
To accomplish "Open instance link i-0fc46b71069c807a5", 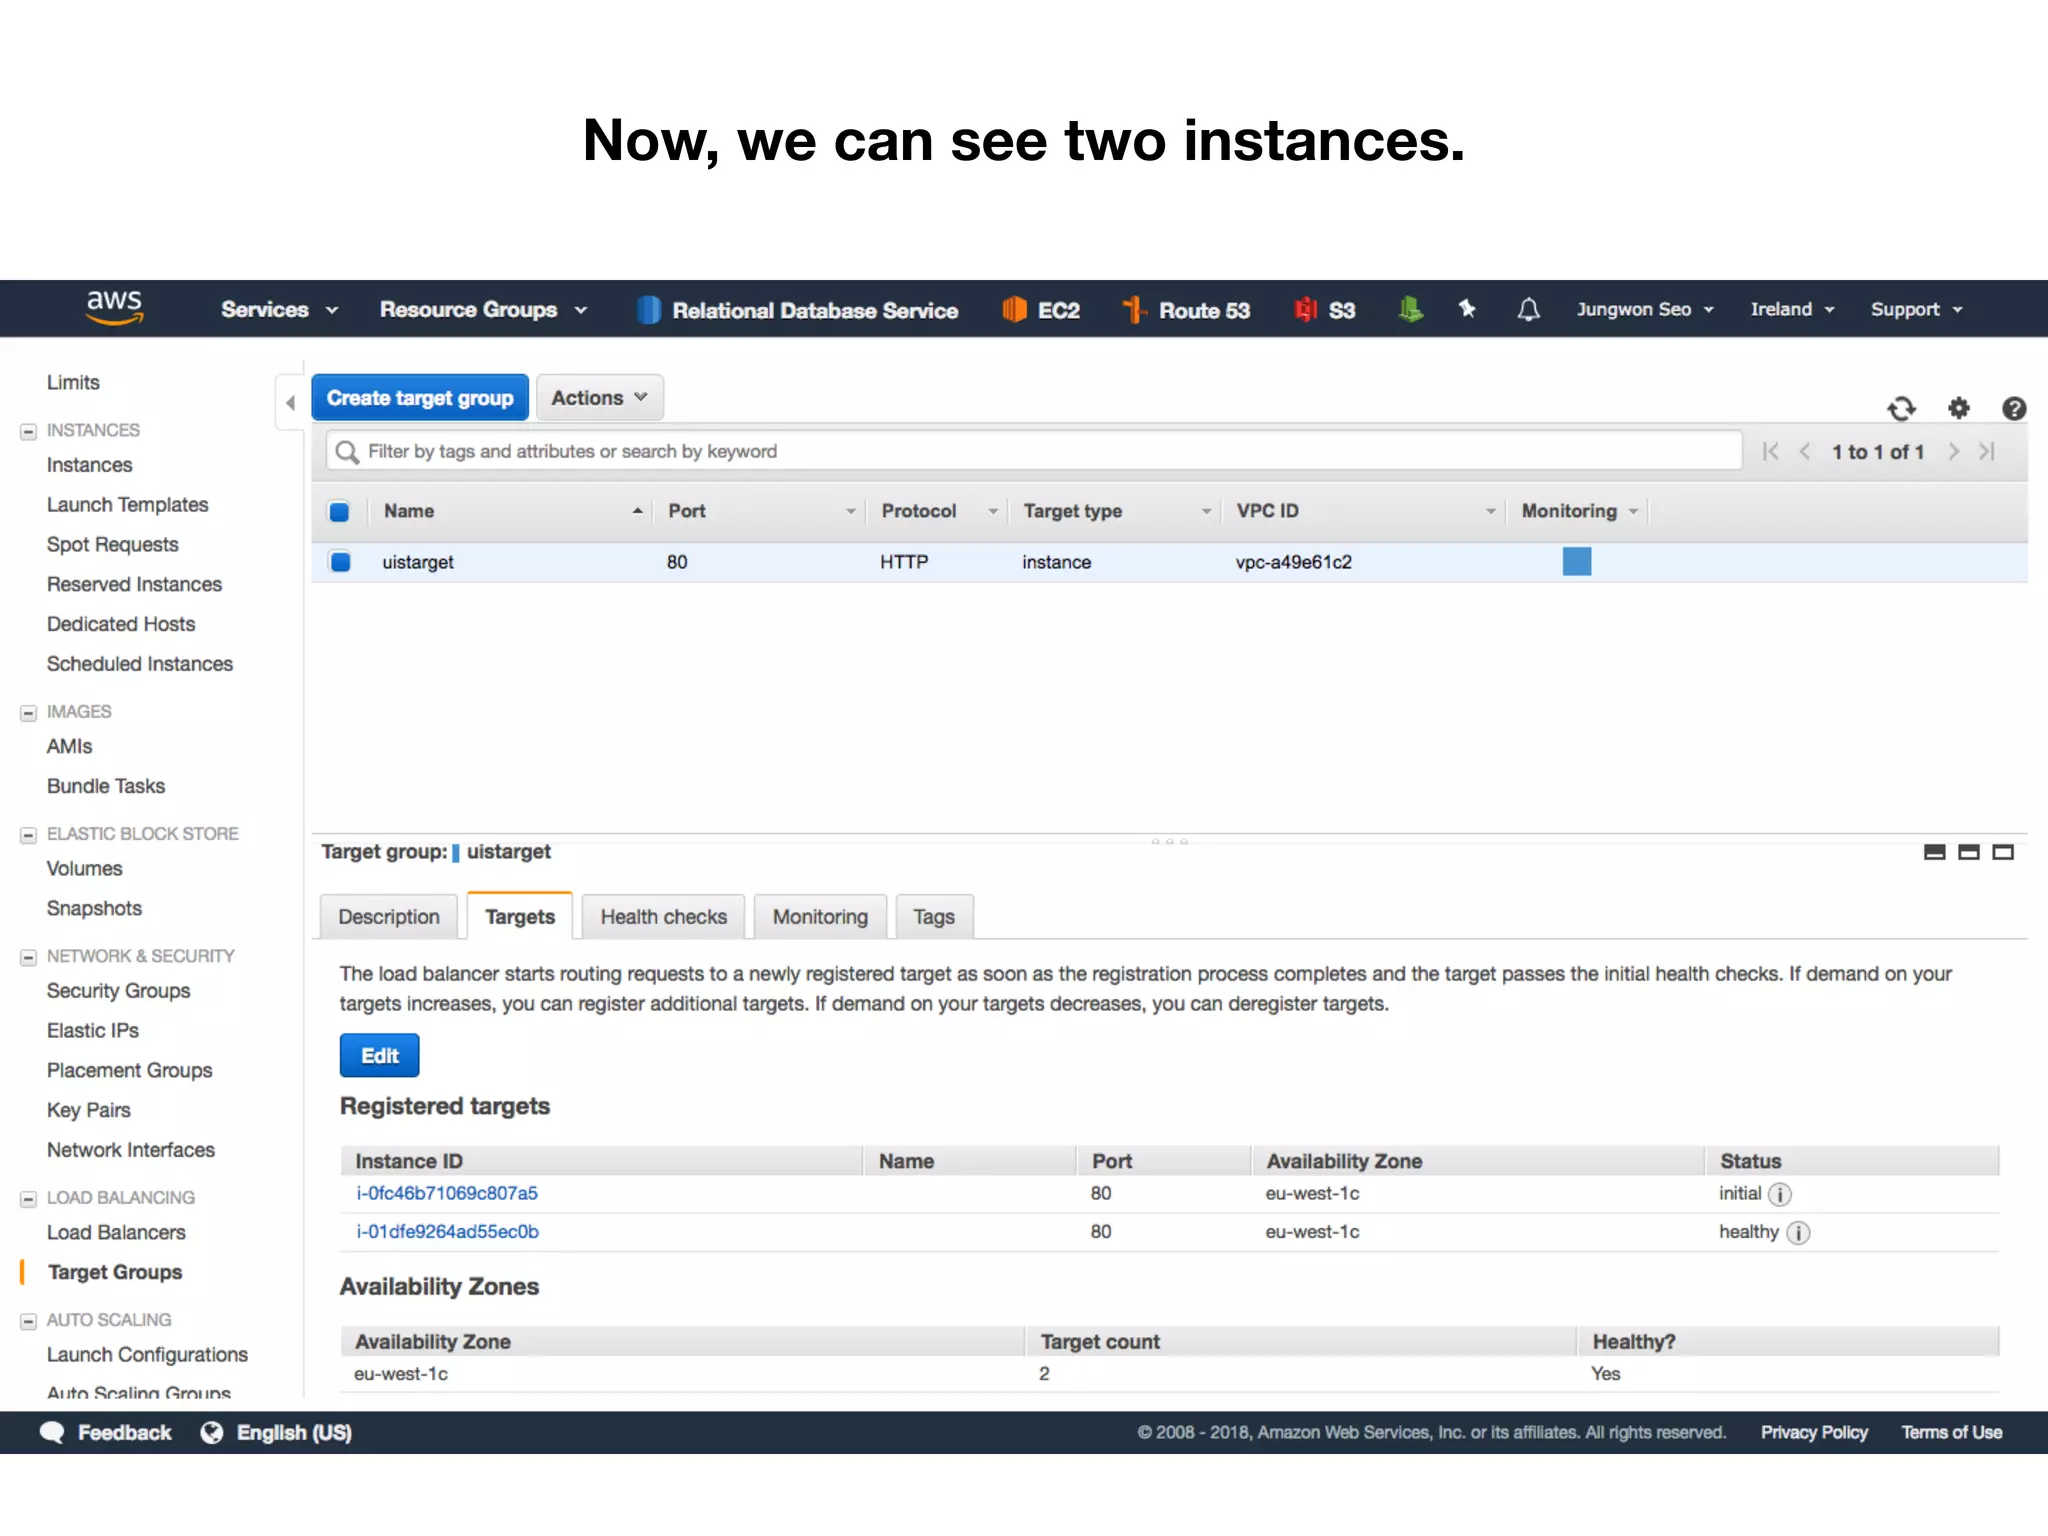I will tap(447, 1193).
